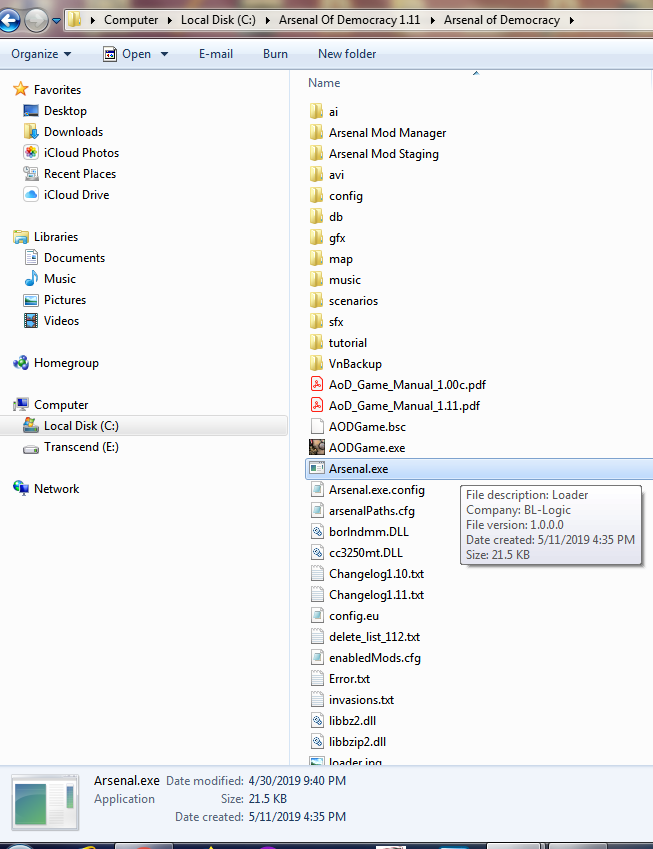This screenshot has width=653, height=849.
Task: Open Pictures library icon
Action: click(x=31, y=300)
